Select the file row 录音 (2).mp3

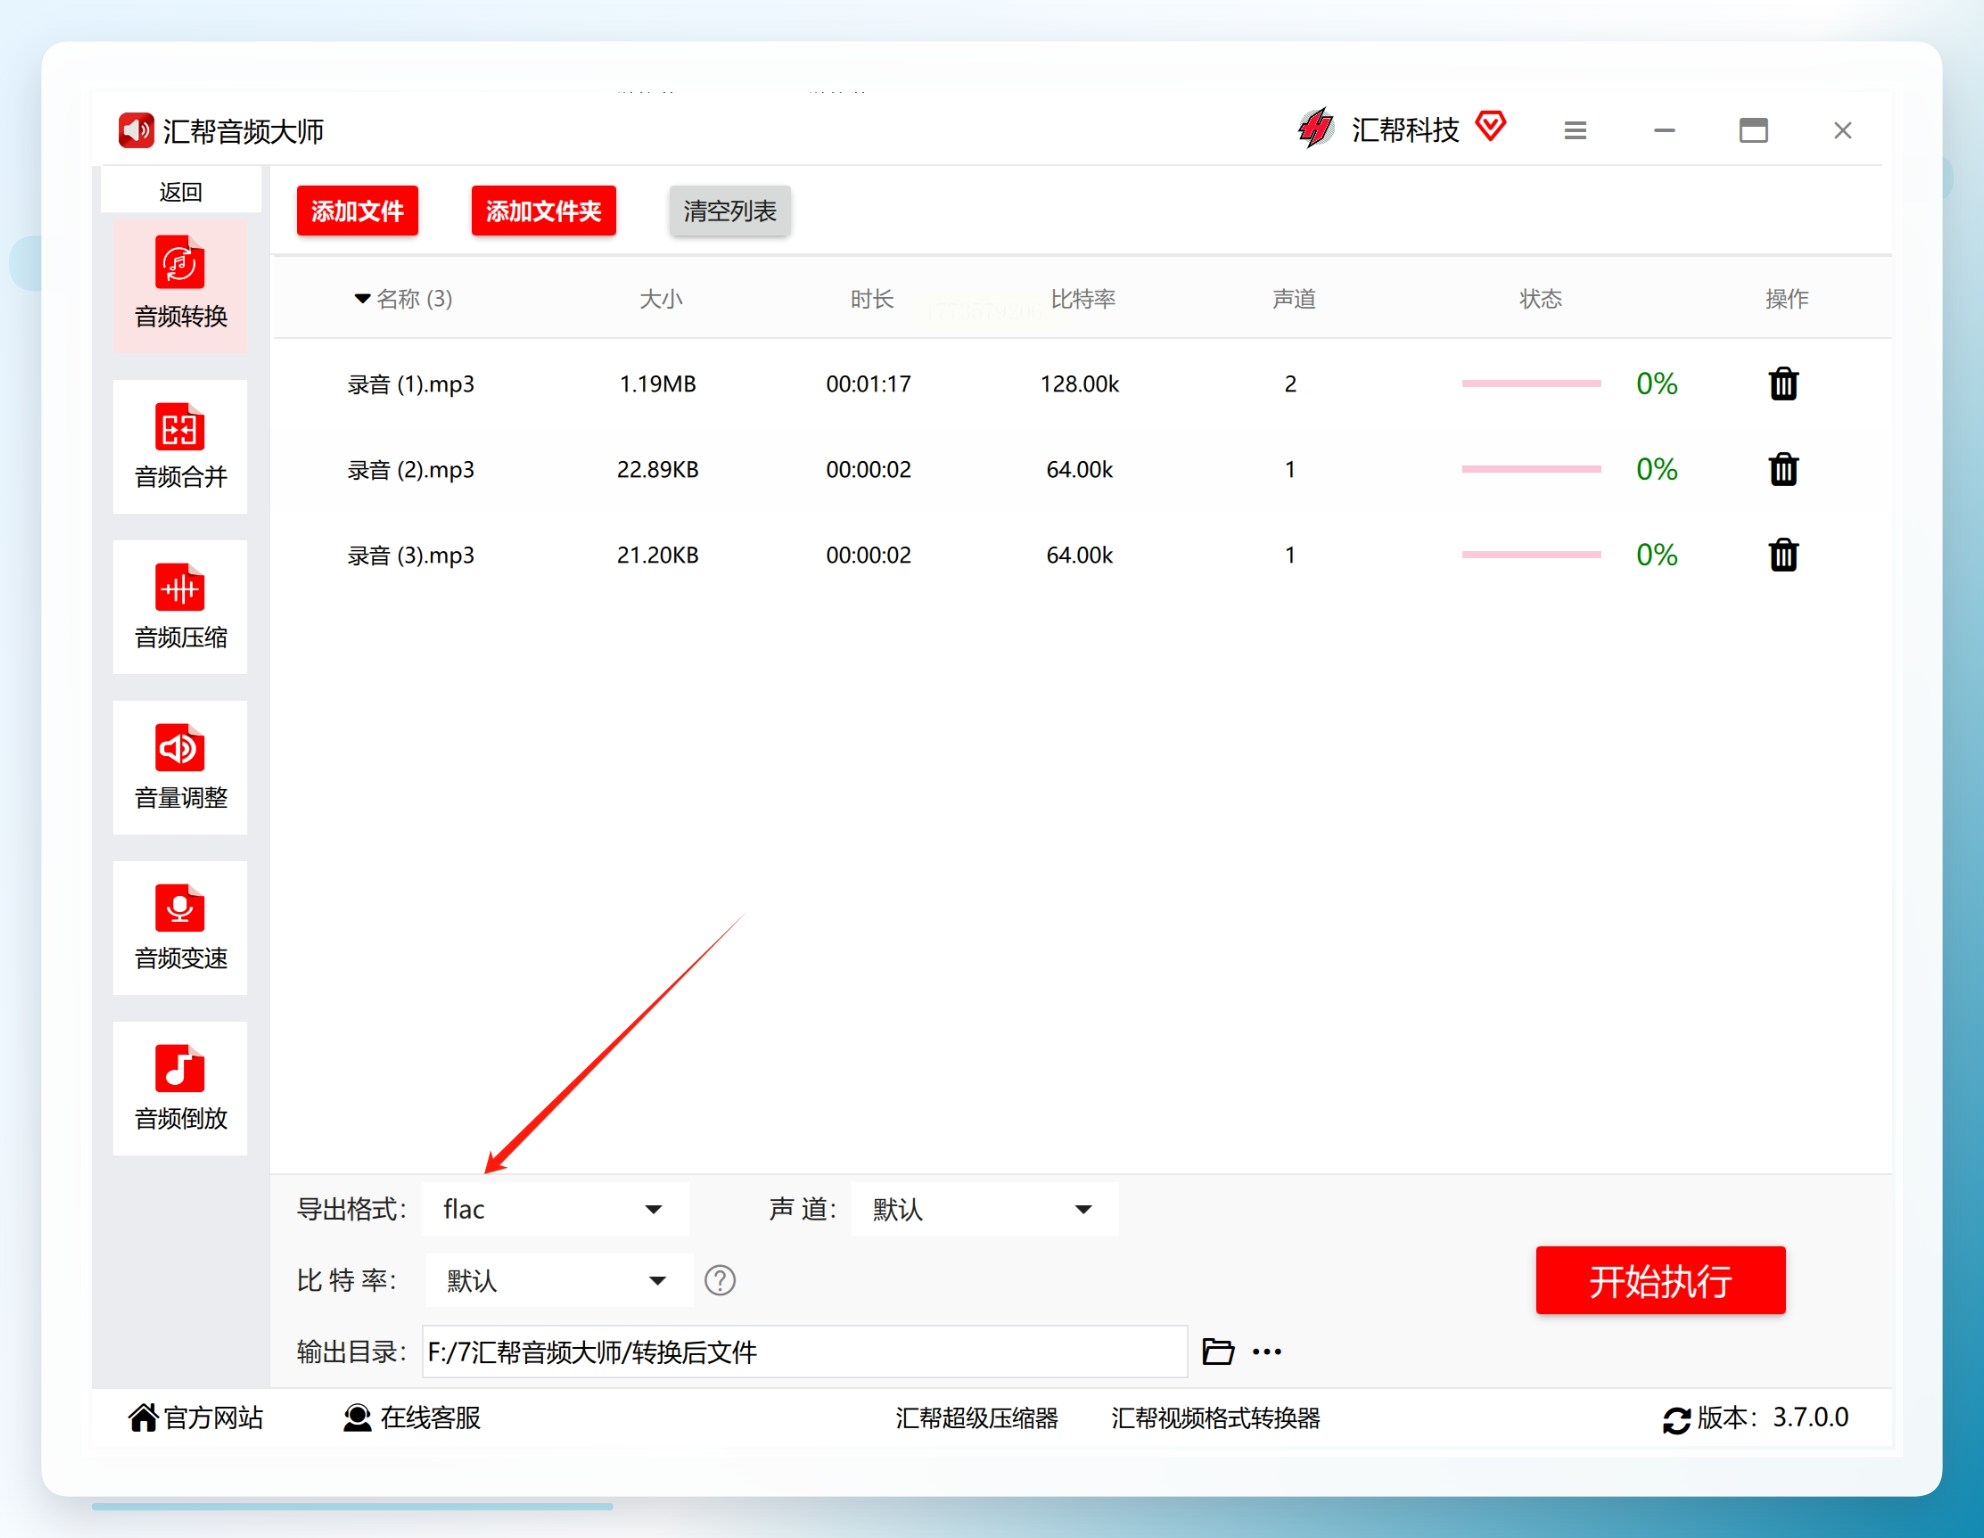(x=1082, y=469)
